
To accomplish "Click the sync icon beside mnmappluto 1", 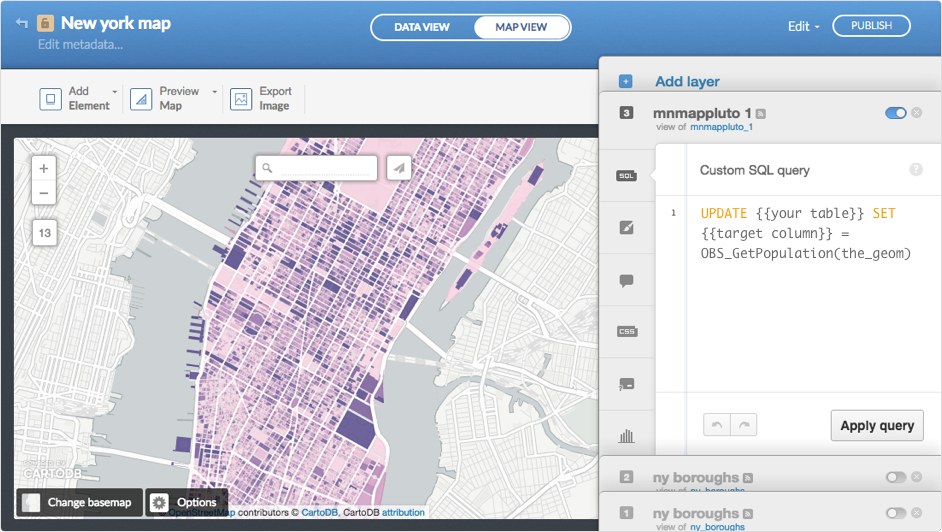I will pos(761,113).
